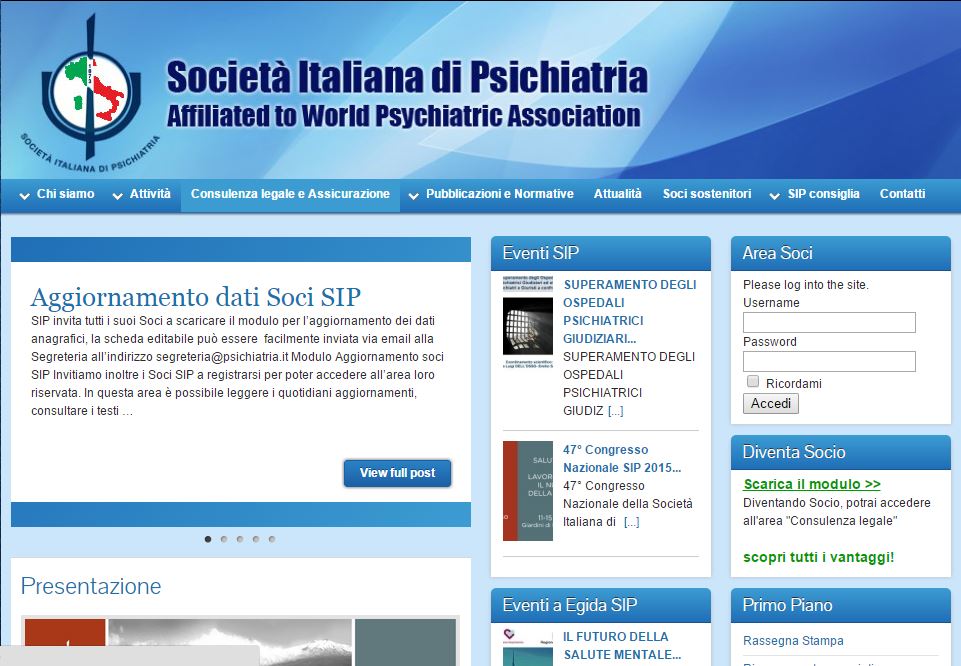Open IL FUTURO DELLA SALUTE MENTALE link
Screen dimensions: 961x666
pyautogui.click(x=621, y=646)
